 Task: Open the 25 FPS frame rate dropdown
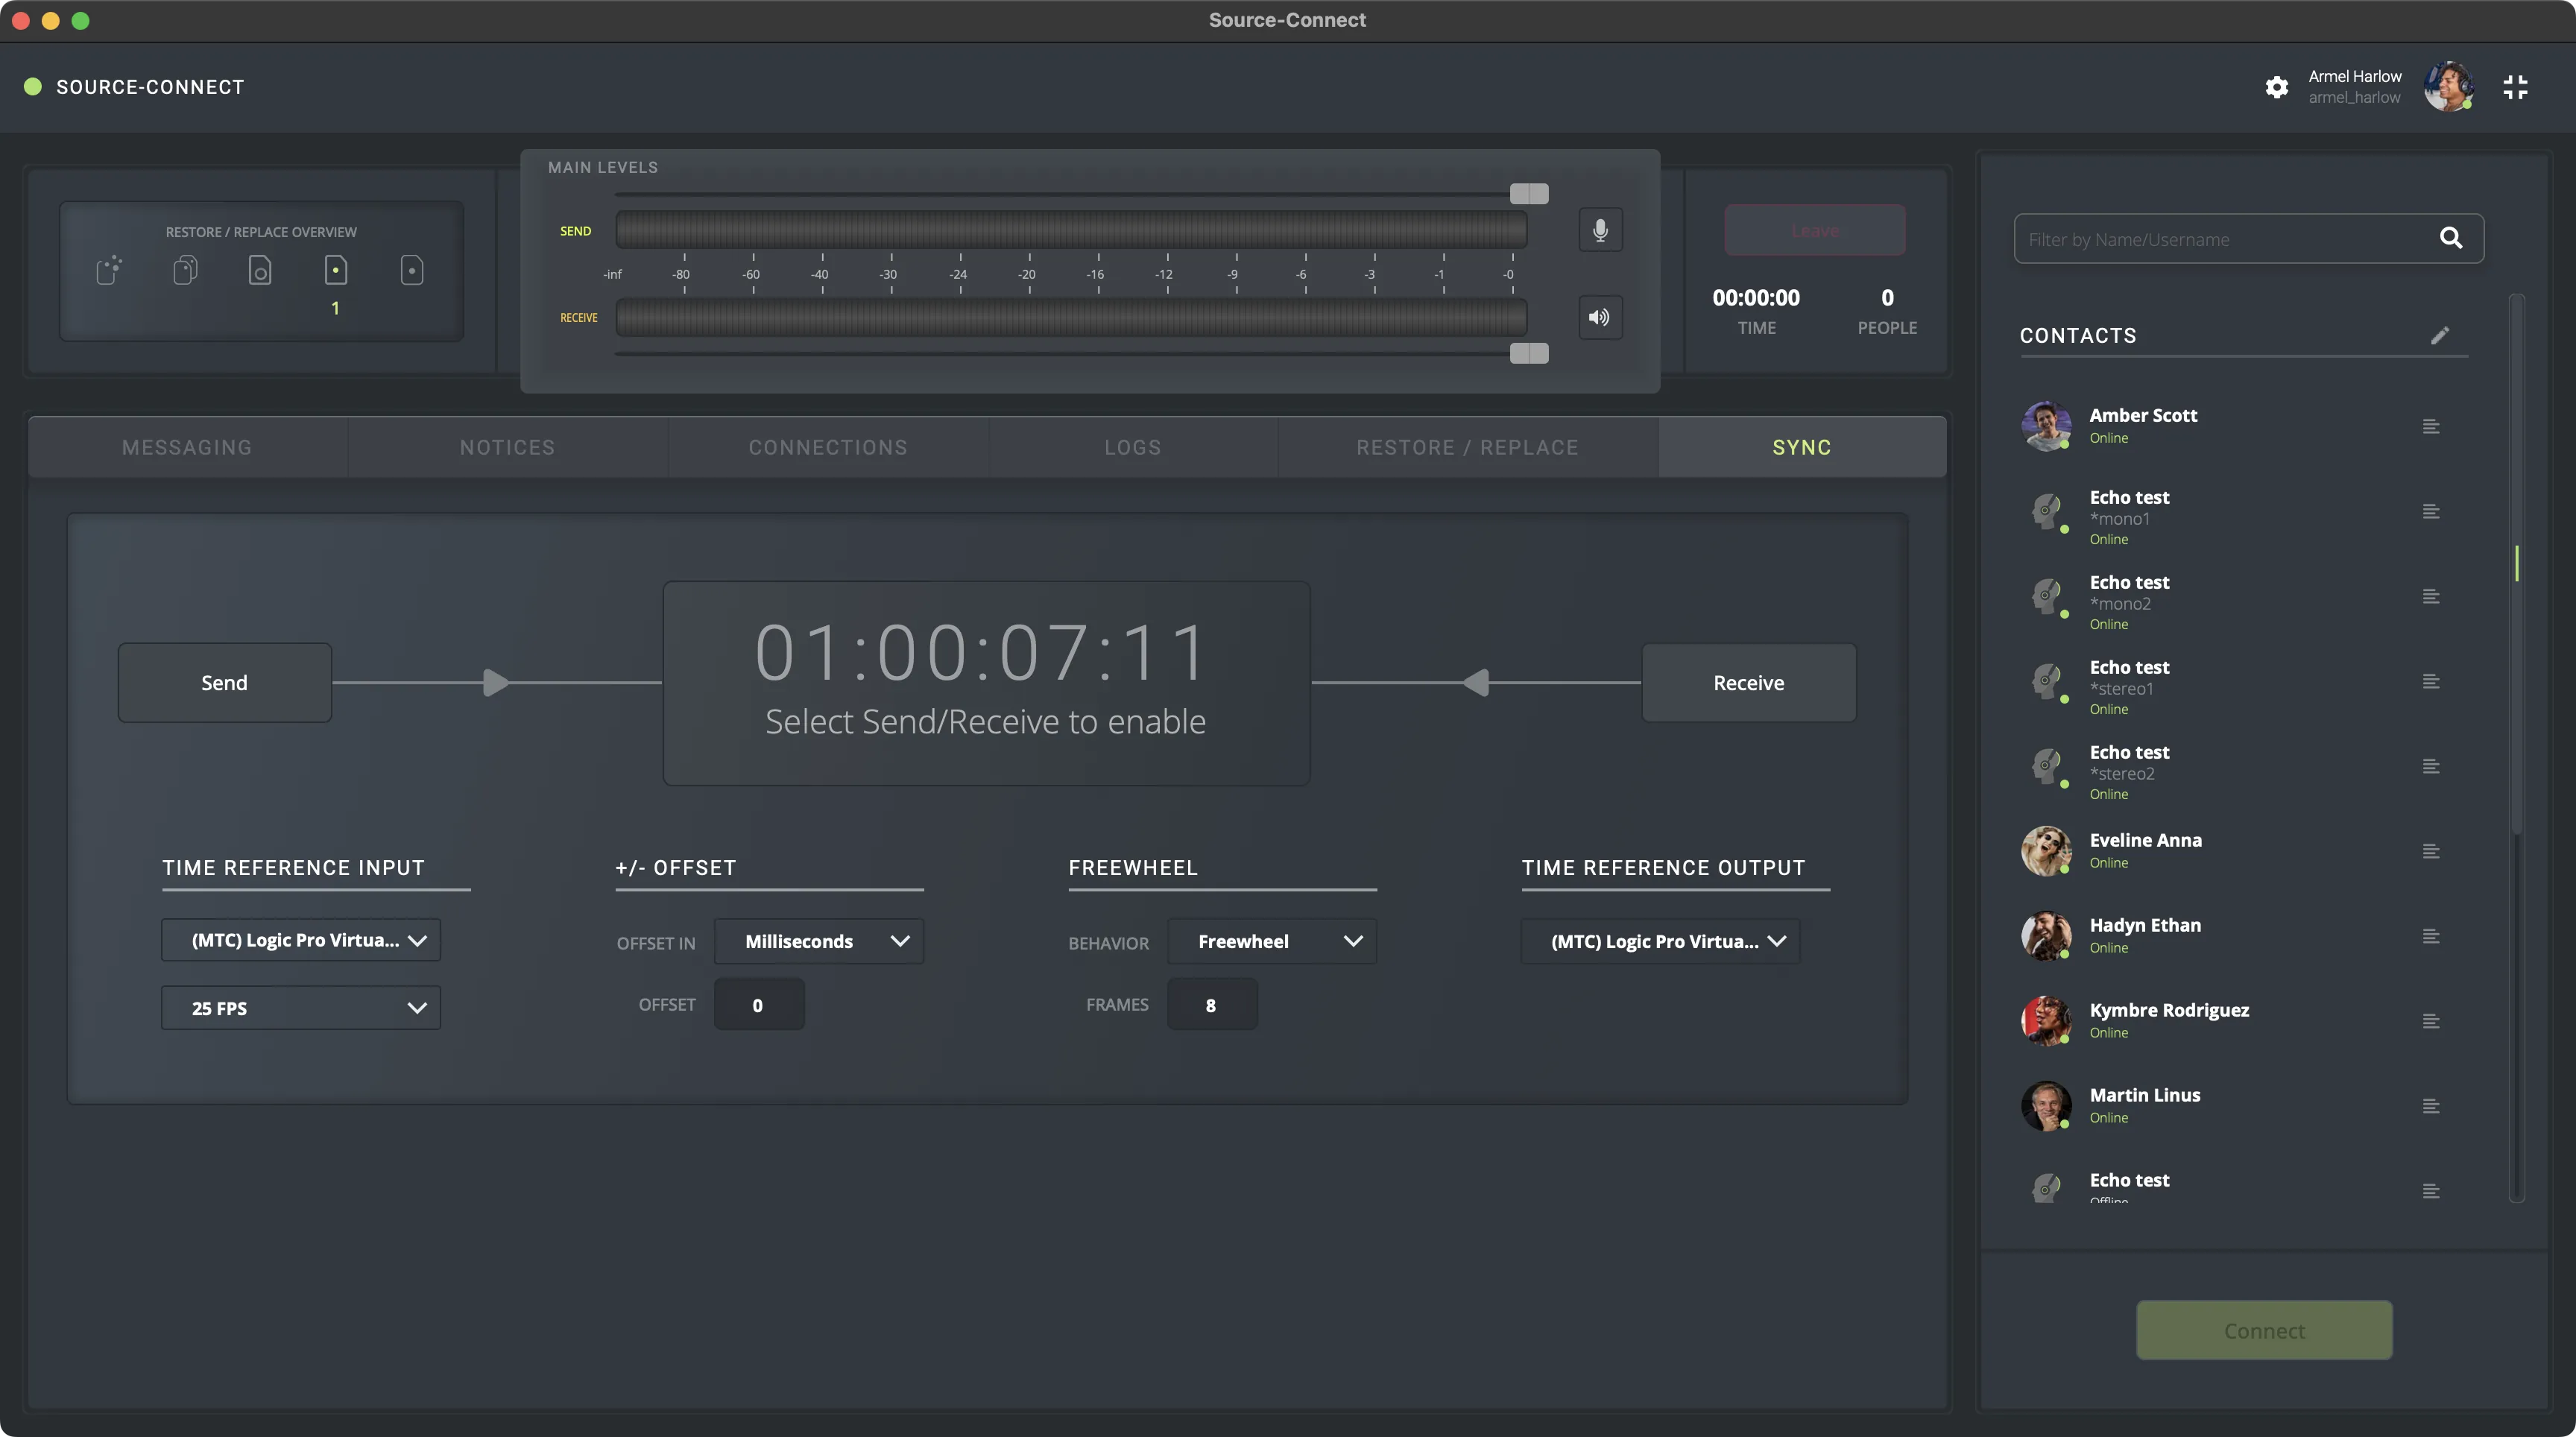click(301, 1008)
